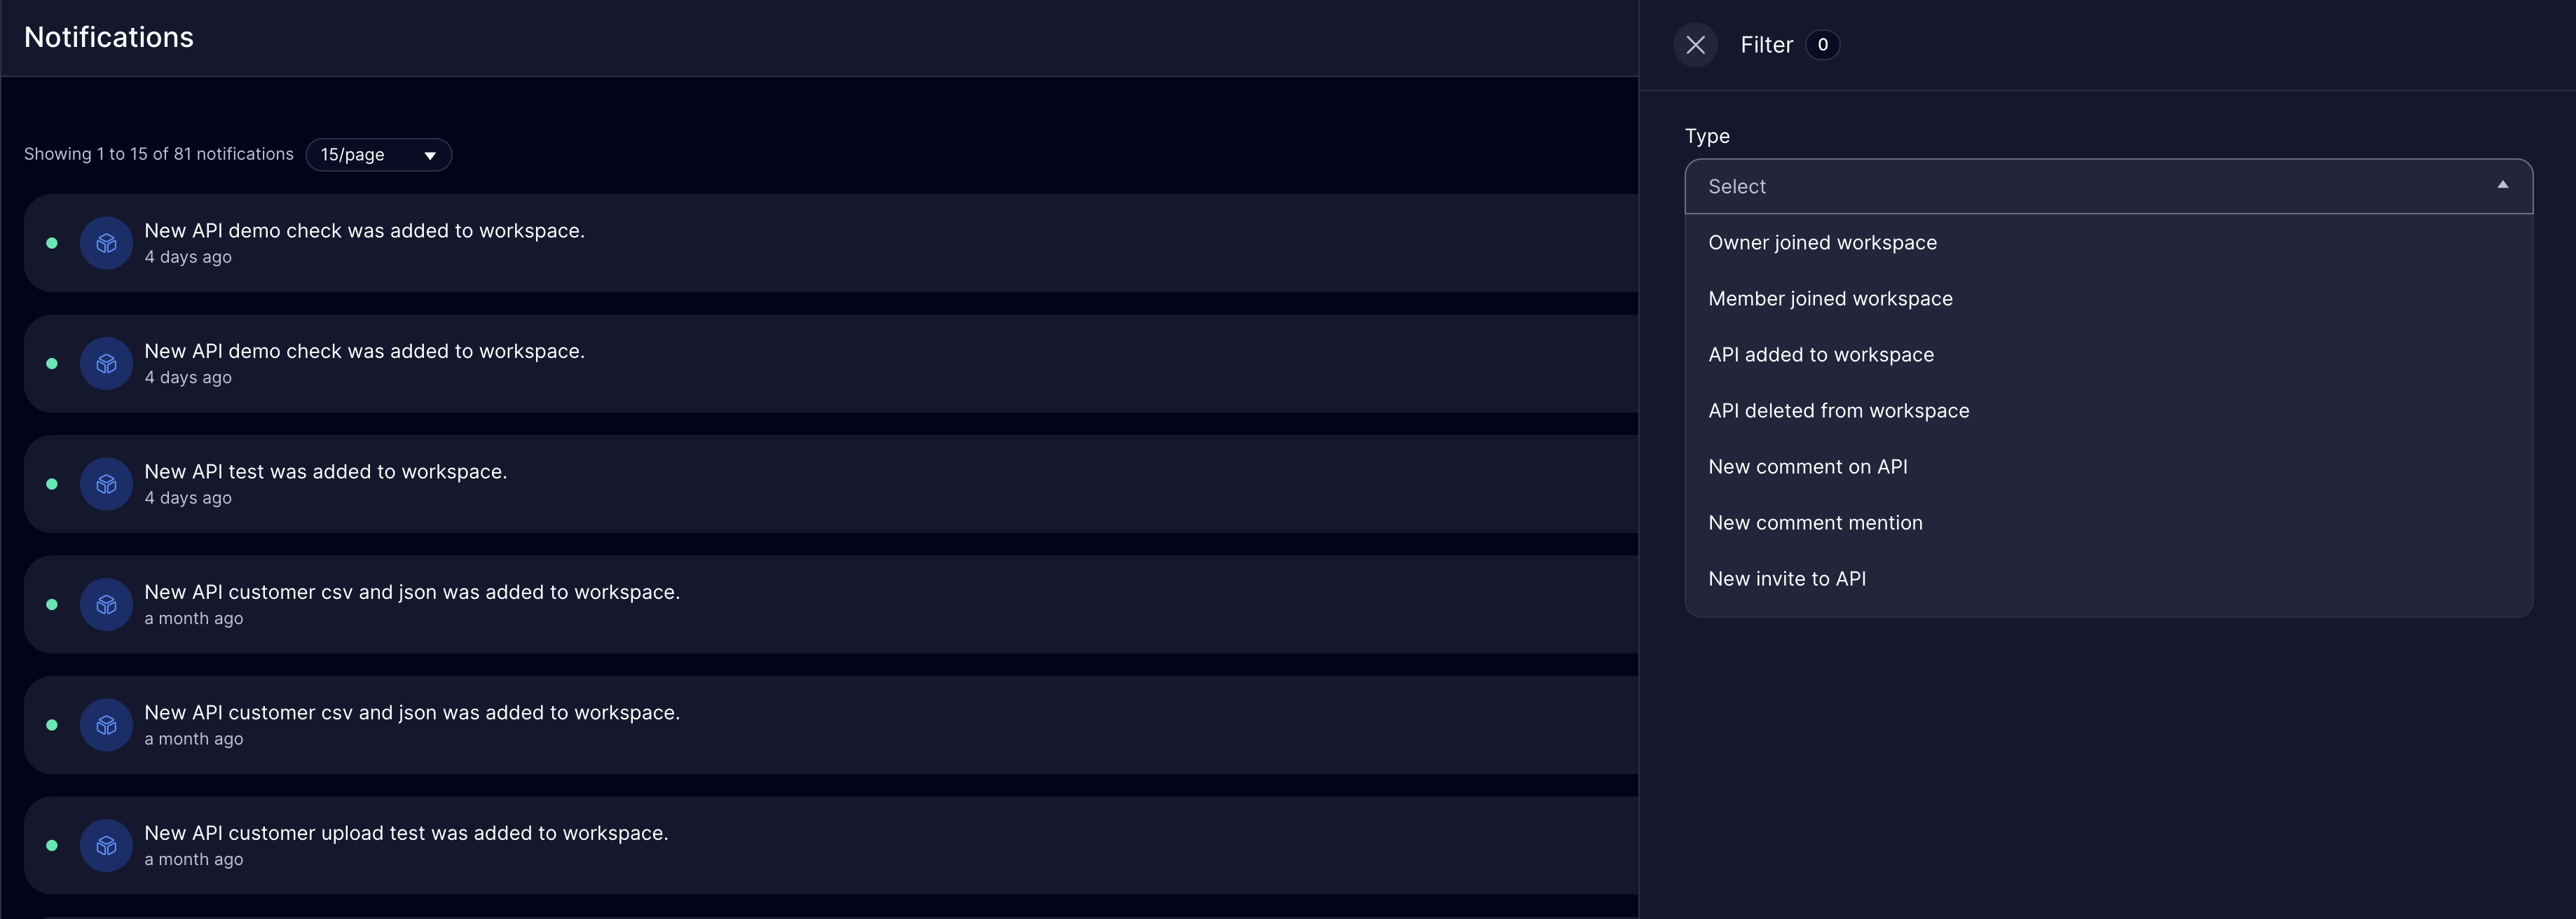Pick API deleted from workspace option
This screenshot has width=2576, height=919.
click(1838, 411)
